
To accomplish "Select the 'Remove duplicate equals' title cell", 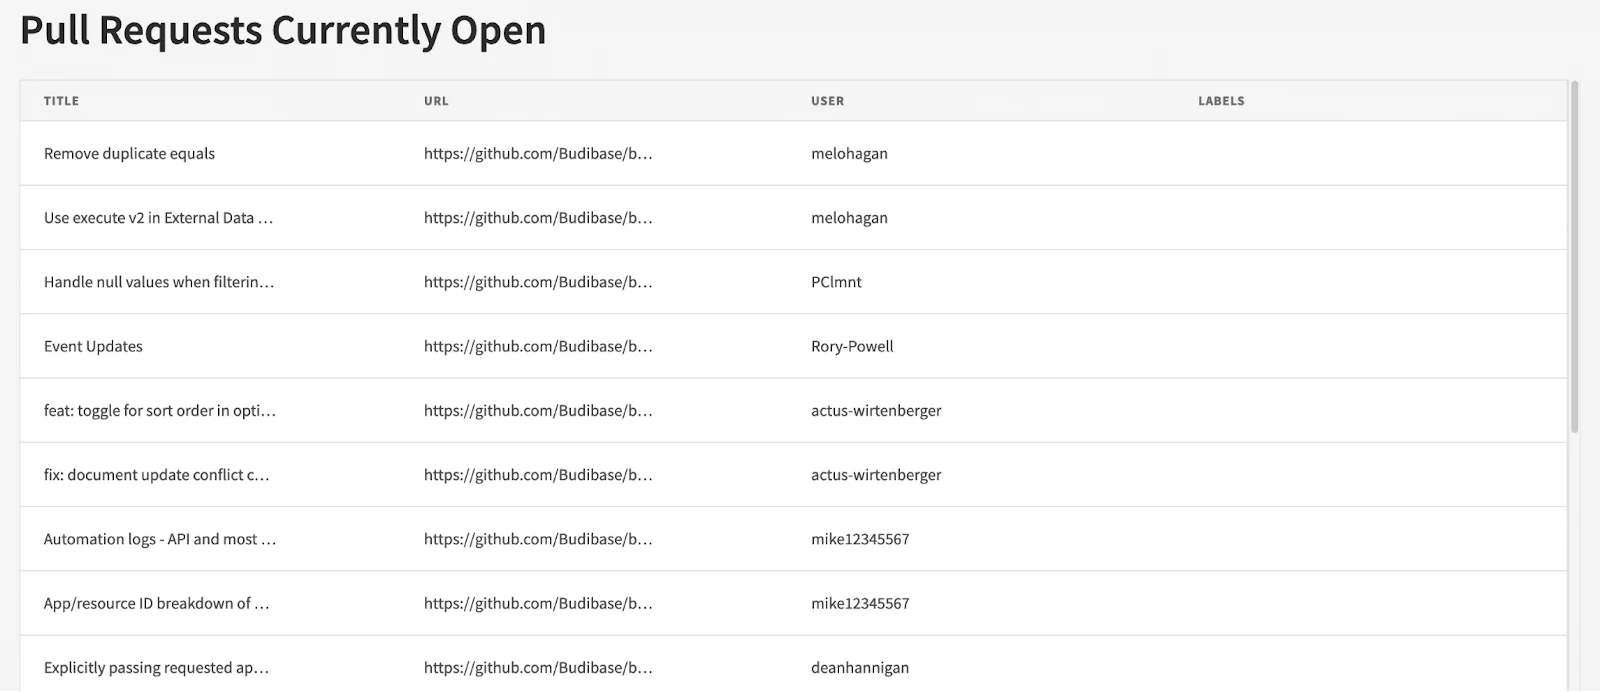I will 129,154.
